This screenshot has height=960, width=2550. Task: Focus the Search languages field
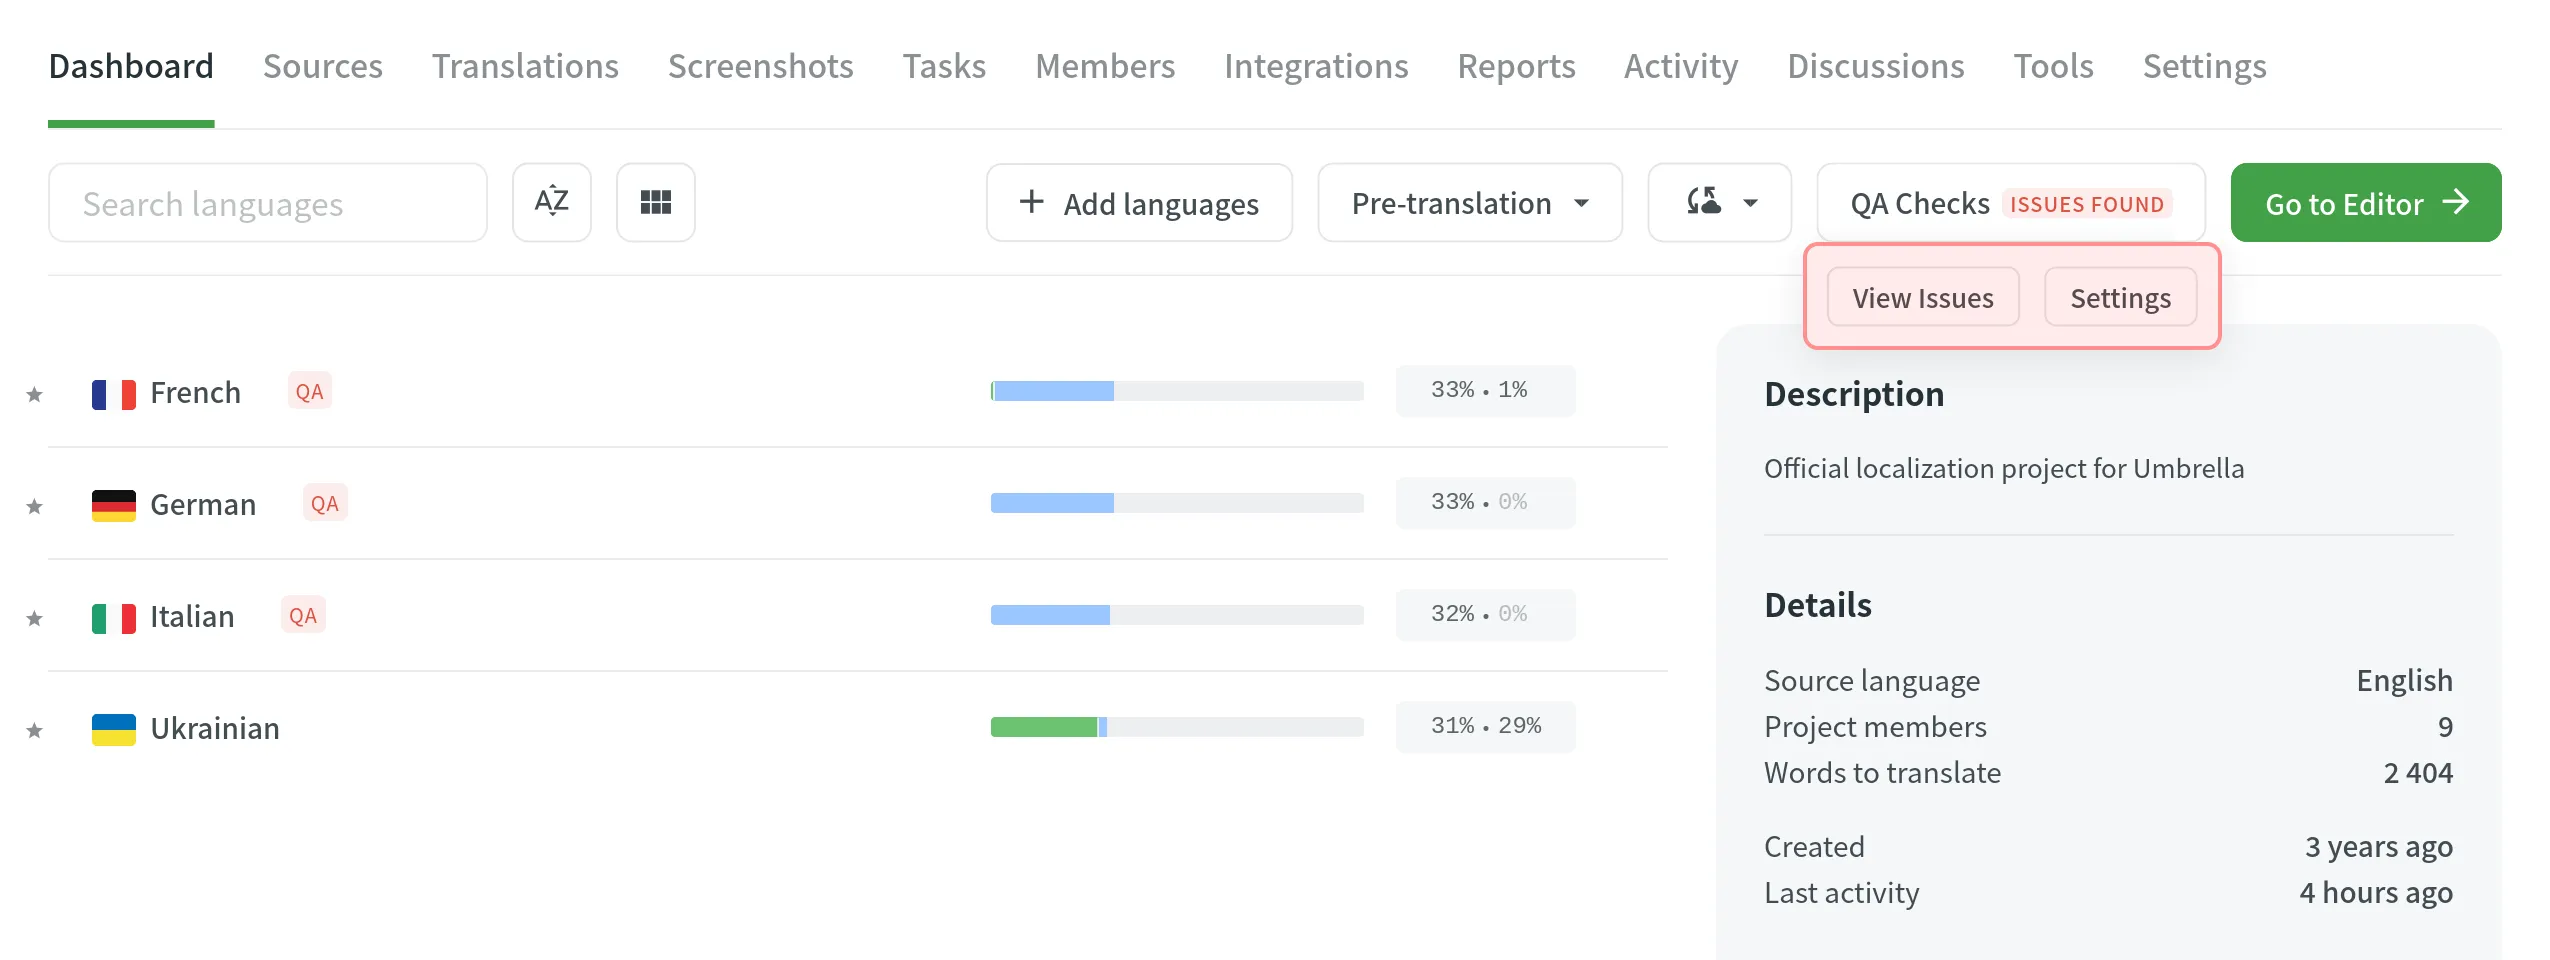(x=267, y=203)
